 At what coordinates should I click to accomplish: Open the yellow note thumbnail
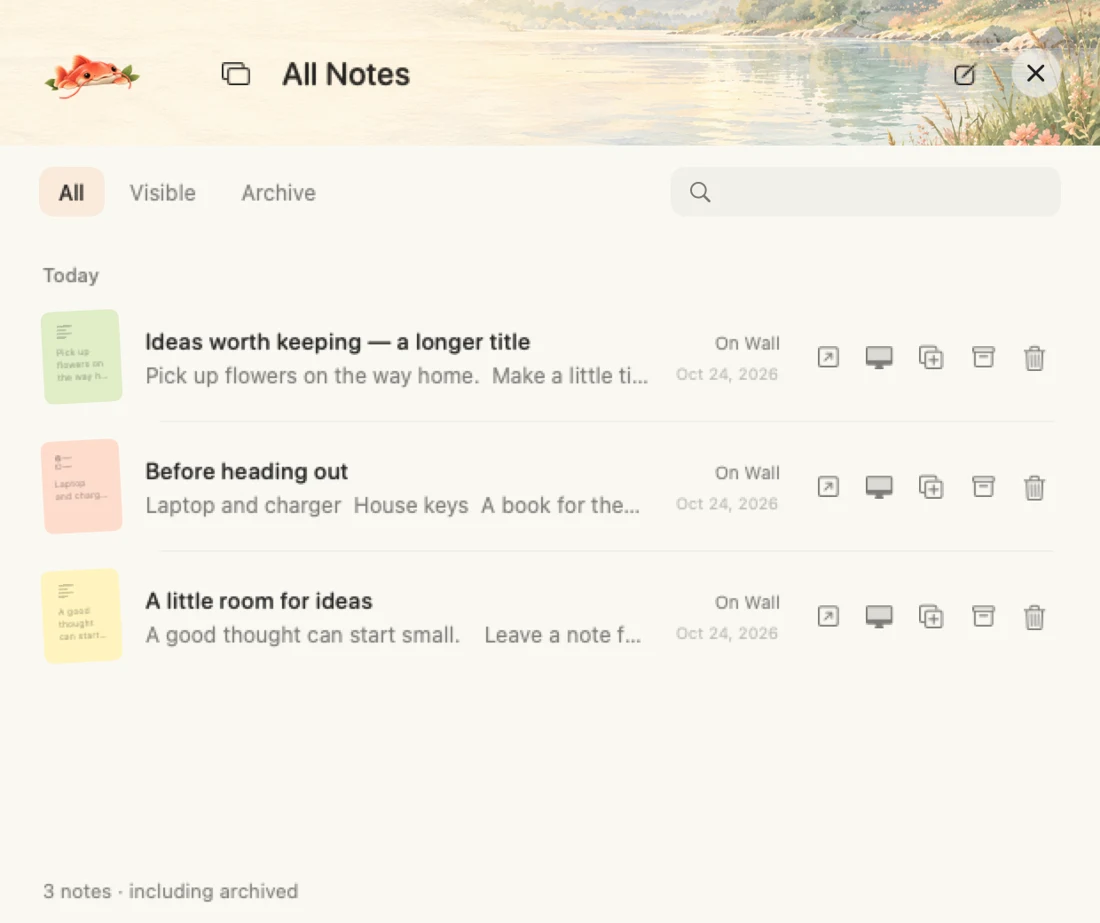point(81,616)
